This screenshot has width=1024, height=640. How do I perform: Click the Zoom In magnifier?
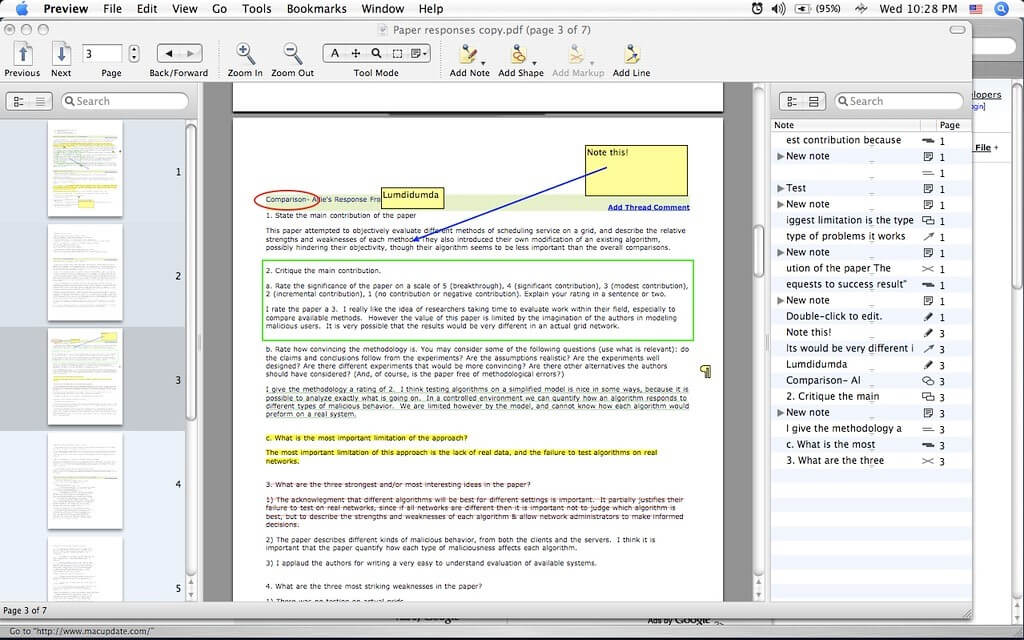tap(245, 54)
